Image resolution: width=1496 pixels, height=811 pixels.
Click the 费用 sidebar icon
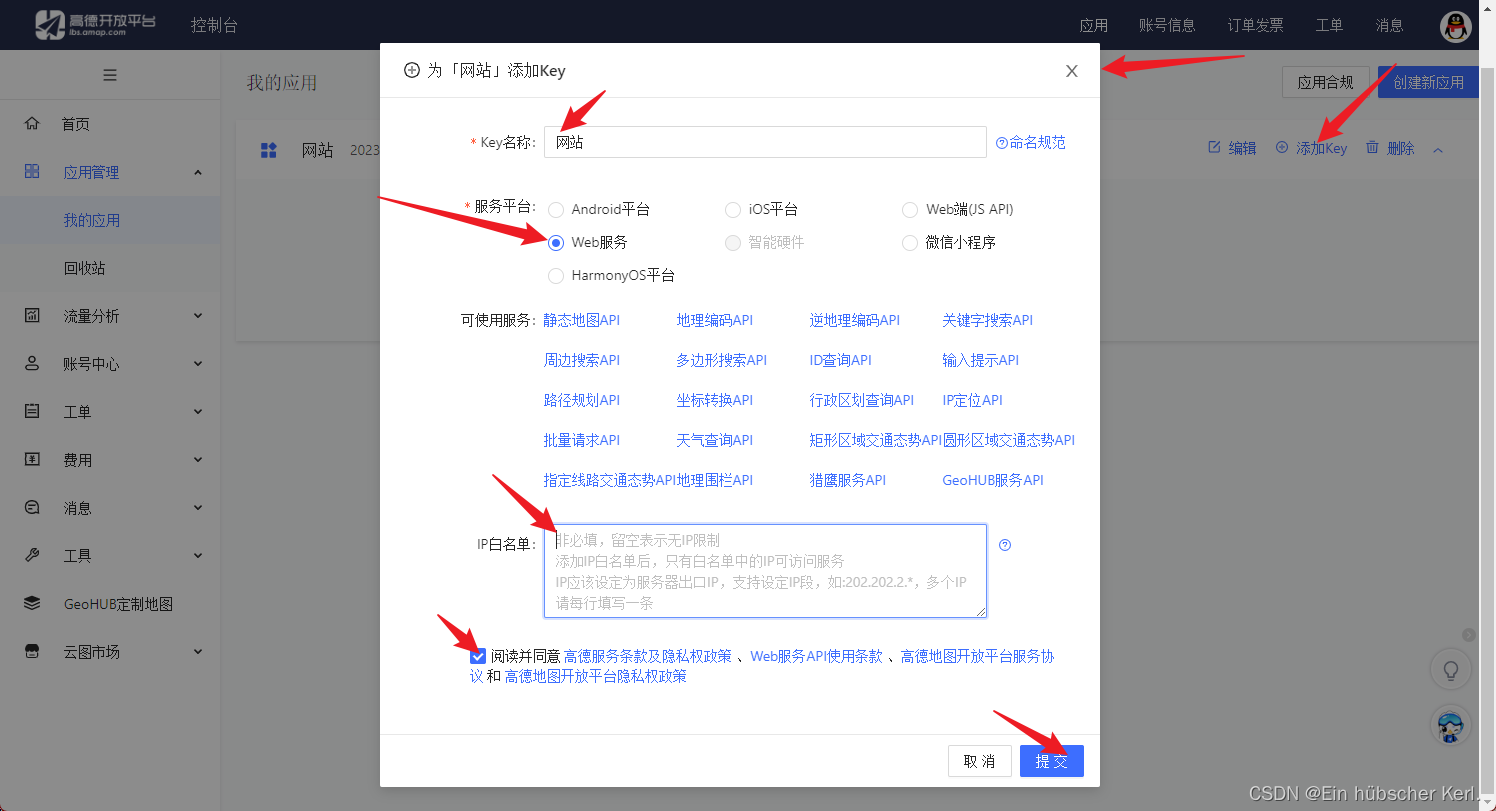pos(32,459)
